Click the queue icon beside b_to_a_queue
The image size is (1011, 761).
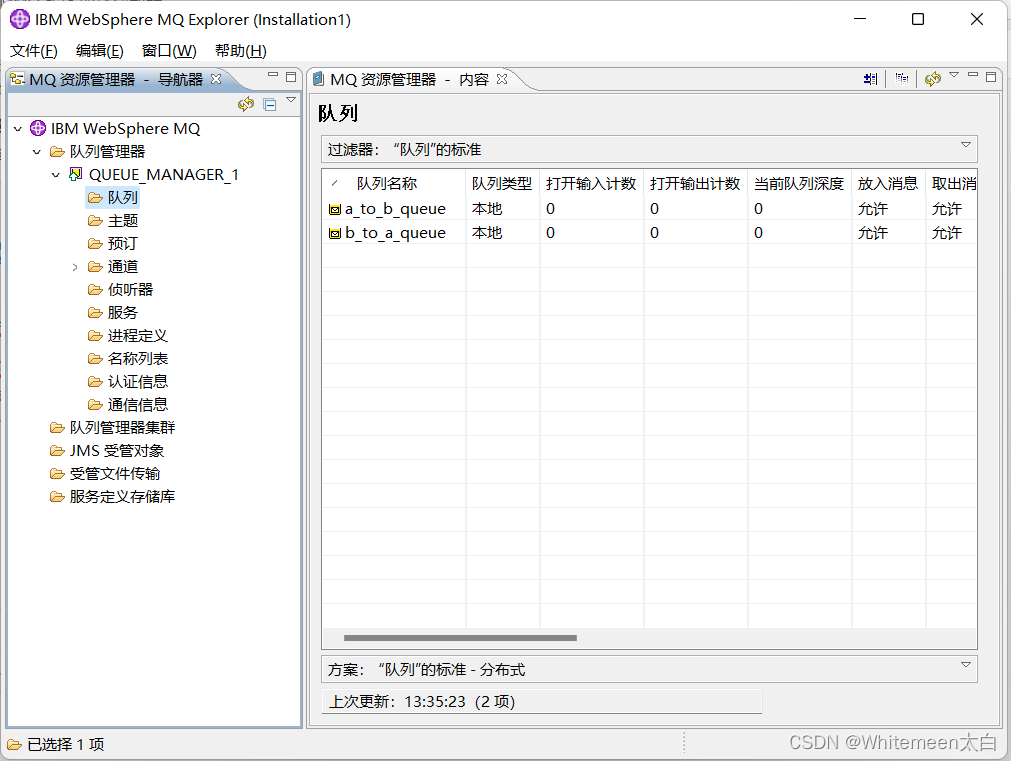pyautogui.click(x=335, y=233)
